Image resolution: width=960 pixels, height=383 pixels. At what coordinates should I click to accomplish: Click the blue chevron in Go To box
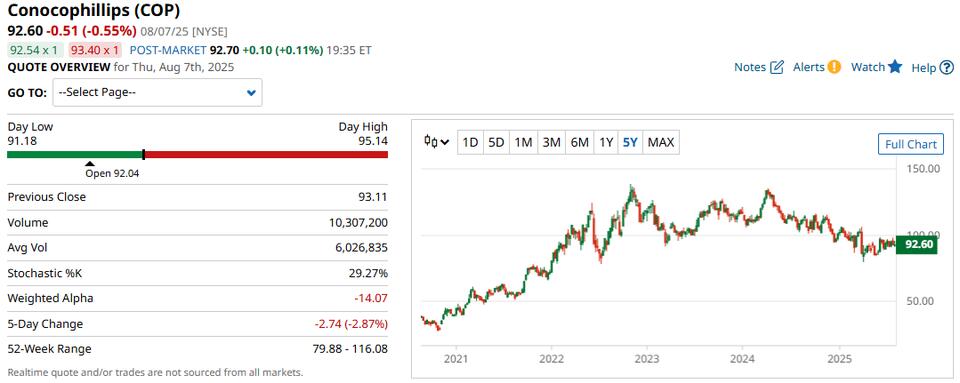coord(250,93)
